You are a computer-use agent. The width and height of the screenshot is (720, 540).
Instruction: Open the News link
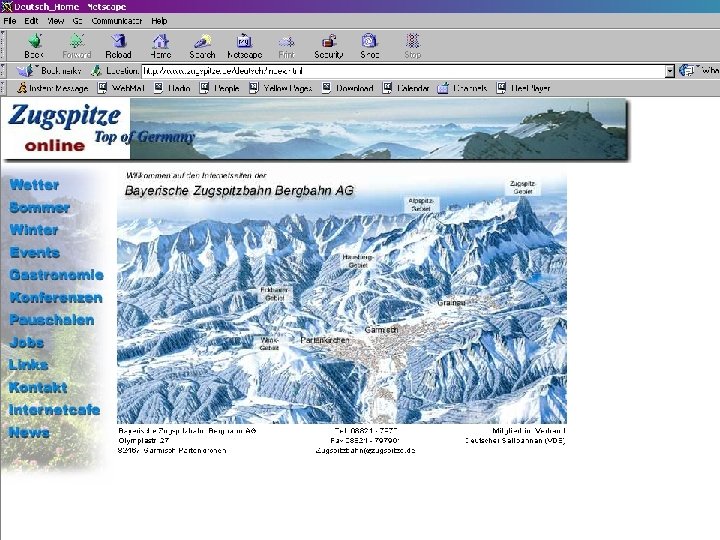click(29, 433)
